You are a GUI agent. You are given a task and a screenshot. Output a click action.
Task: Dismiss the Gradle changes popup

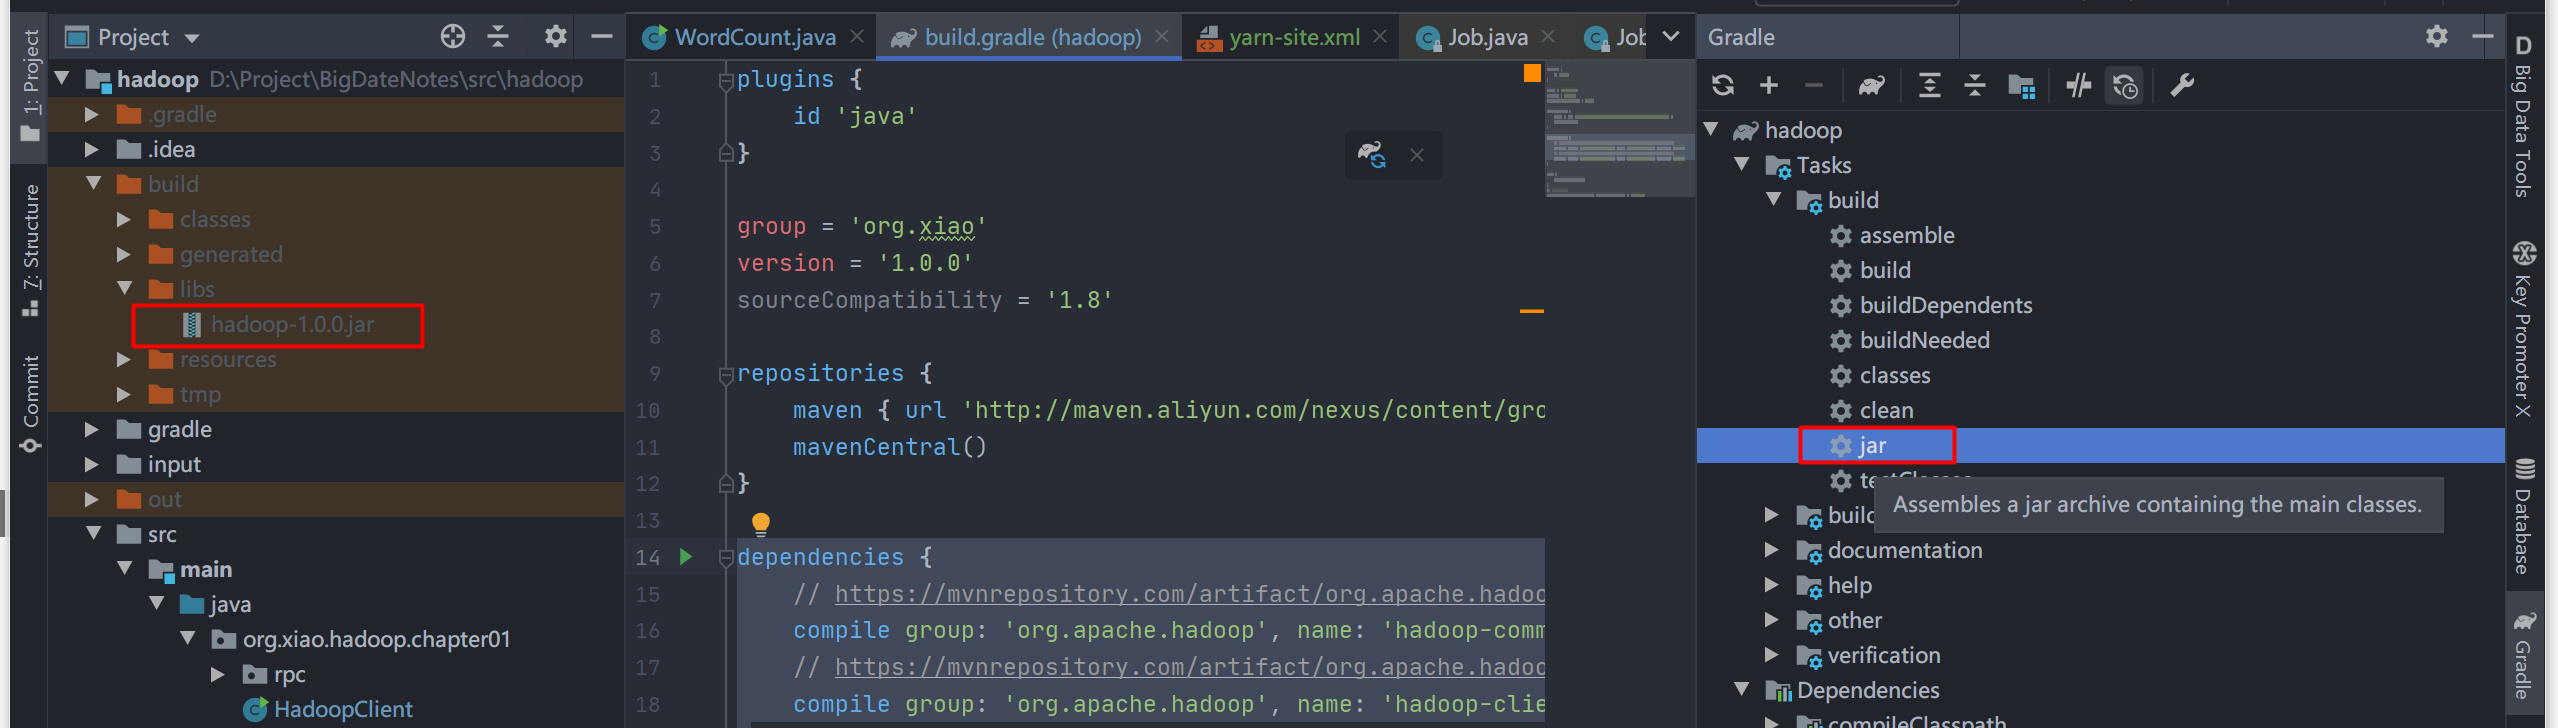(x=1417, y=155)
